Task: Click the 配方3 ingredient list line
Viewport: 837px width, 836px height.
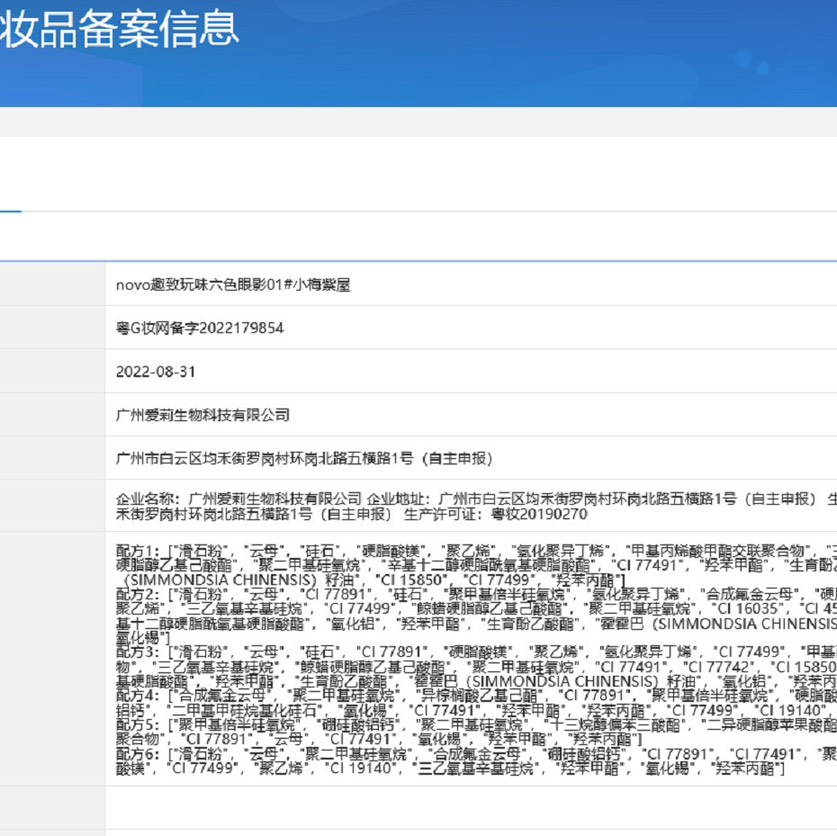Action: [476, 652]
